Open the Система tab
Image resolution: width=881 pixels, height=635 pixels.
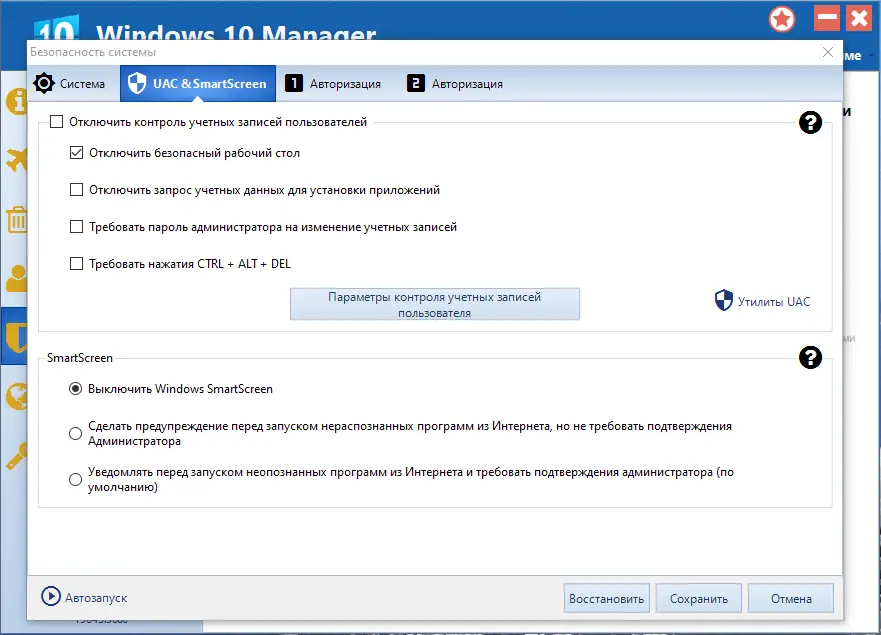tap(69, 84)
